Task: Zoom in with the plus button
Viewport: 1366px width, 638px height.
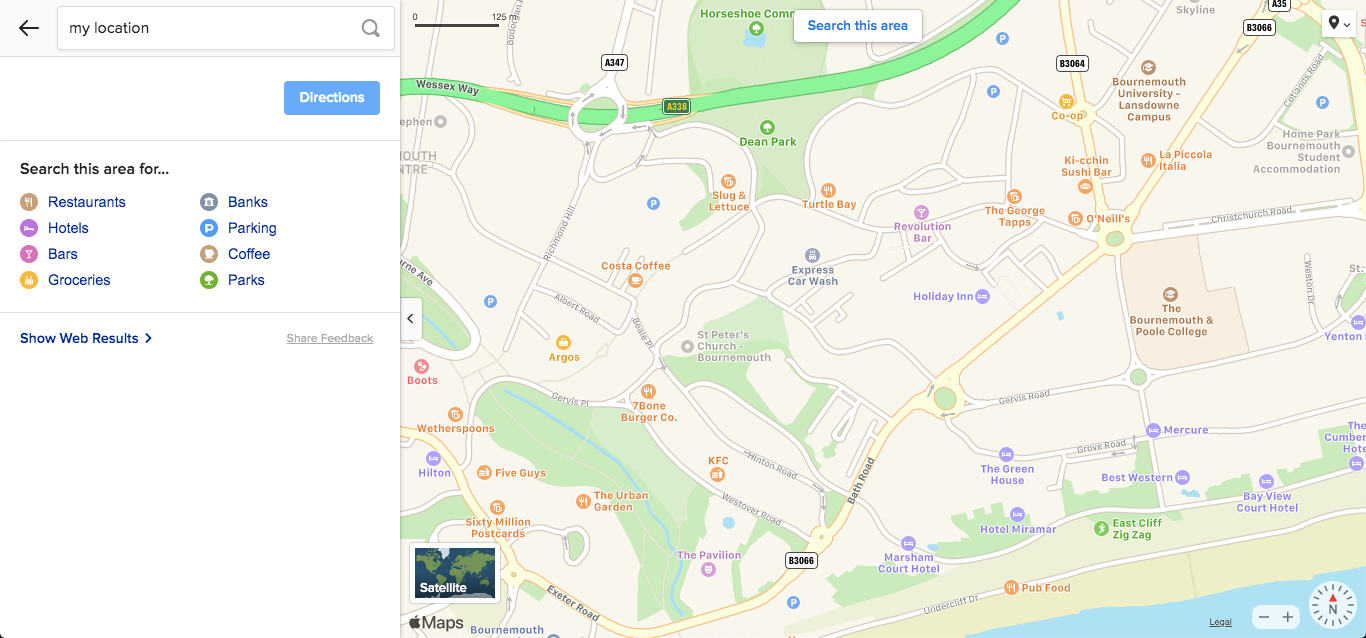Action: coord(1288,617)
